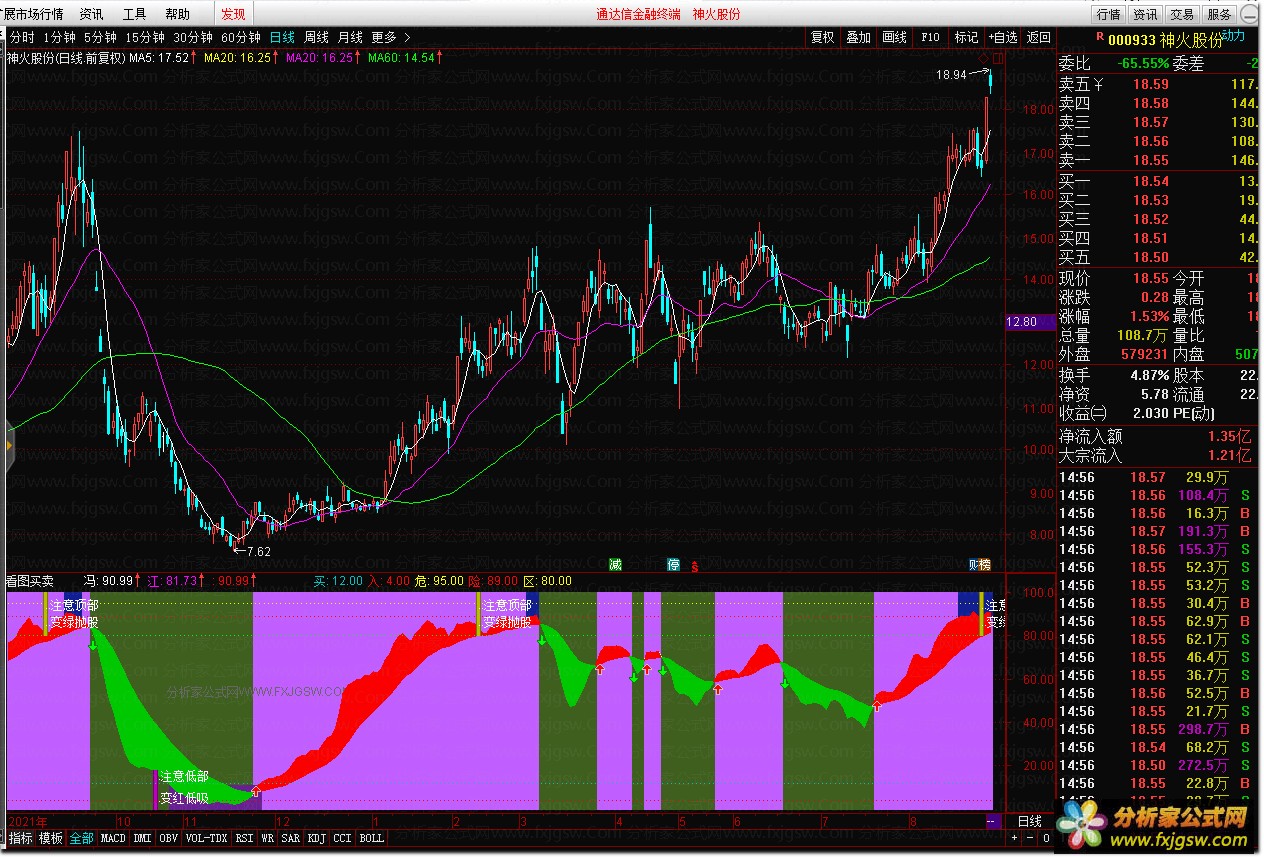Switch indicator to RSI
The image size is (1264, 857).
point(244,838)
